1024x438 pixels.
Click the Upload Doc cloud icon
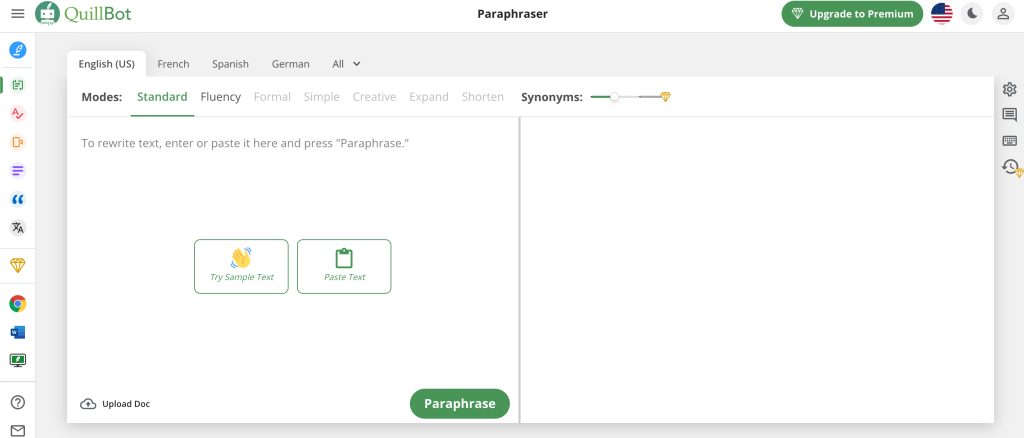(88, 404)
